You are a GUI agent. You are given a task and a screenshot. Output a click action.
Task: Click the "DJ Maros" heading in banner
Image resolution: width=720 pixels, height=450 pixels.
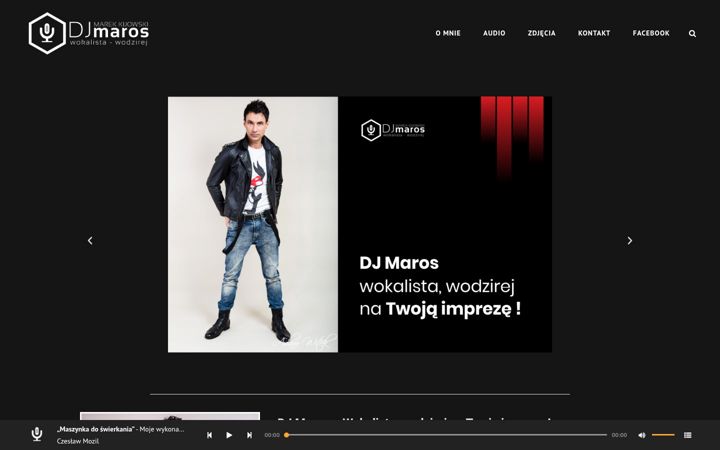[399, 263]
